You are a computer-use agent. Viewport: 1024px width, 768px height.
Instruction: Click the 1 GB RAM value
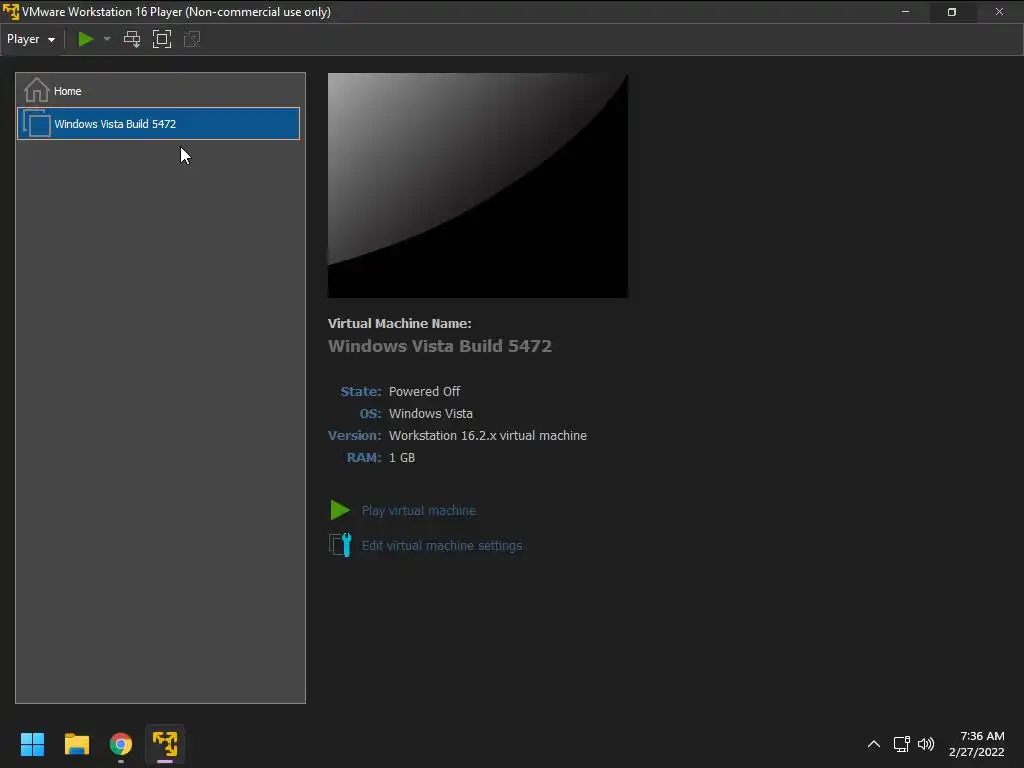(402, 458)
